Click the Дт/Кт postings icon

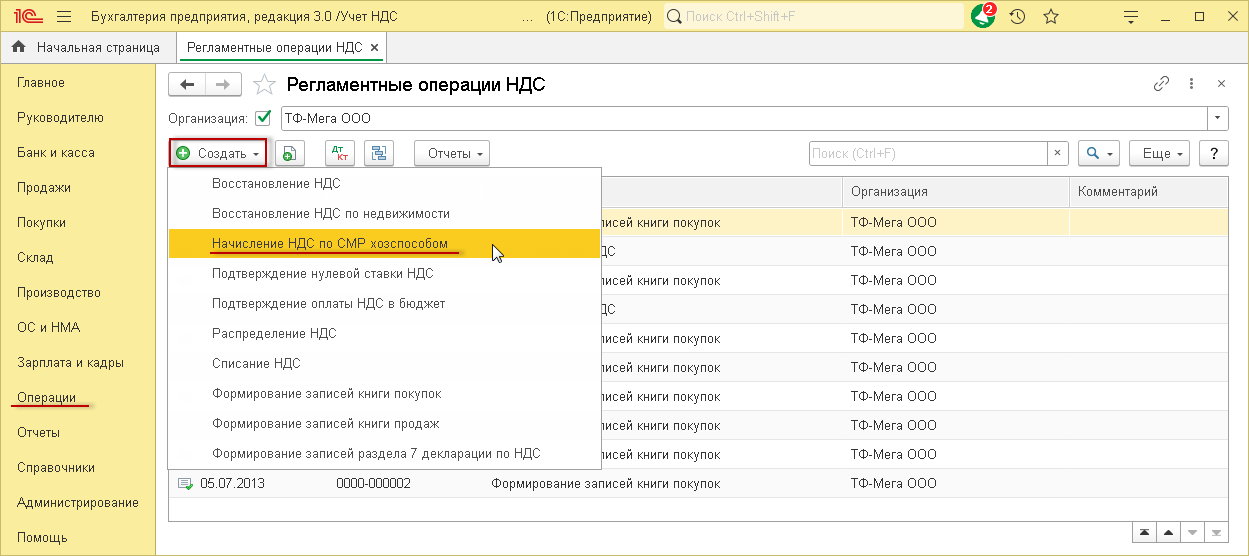pyautogui.click(x=340, y=153)
